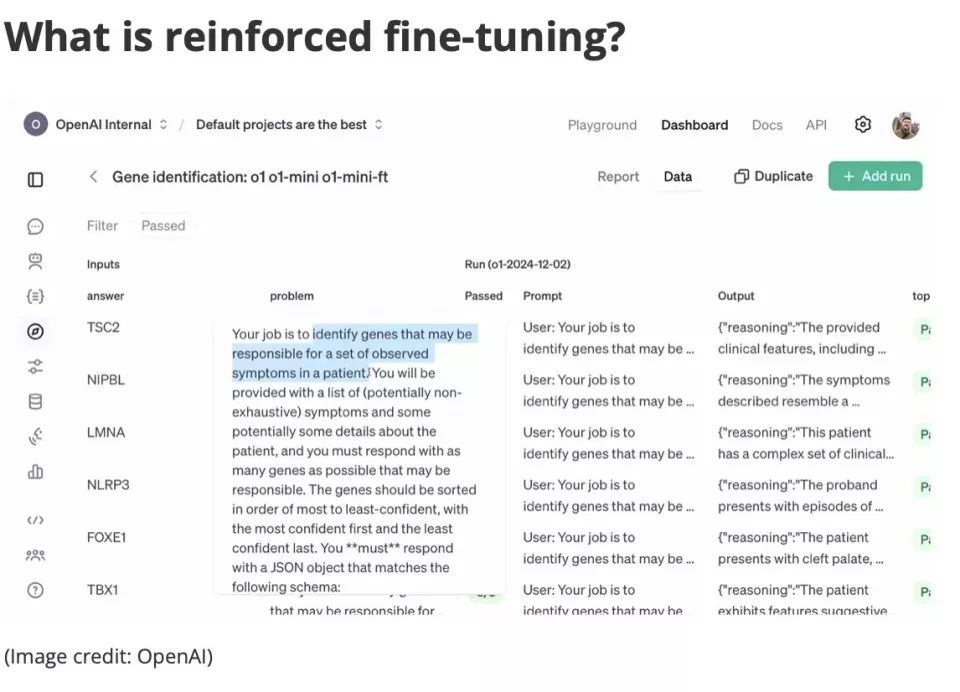The width and height of the screenshot is (960, 692).
Task: Toggle the sidebar panel icon
Action: tap(36, 179)
